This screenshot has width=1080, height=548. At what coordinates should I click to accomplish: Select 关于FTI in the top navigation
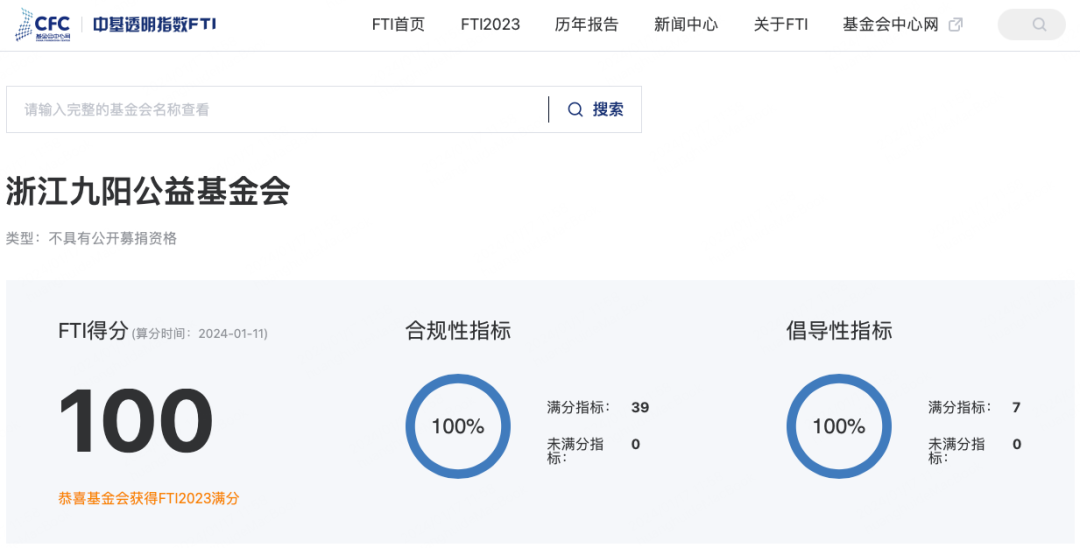click(781, 25)
